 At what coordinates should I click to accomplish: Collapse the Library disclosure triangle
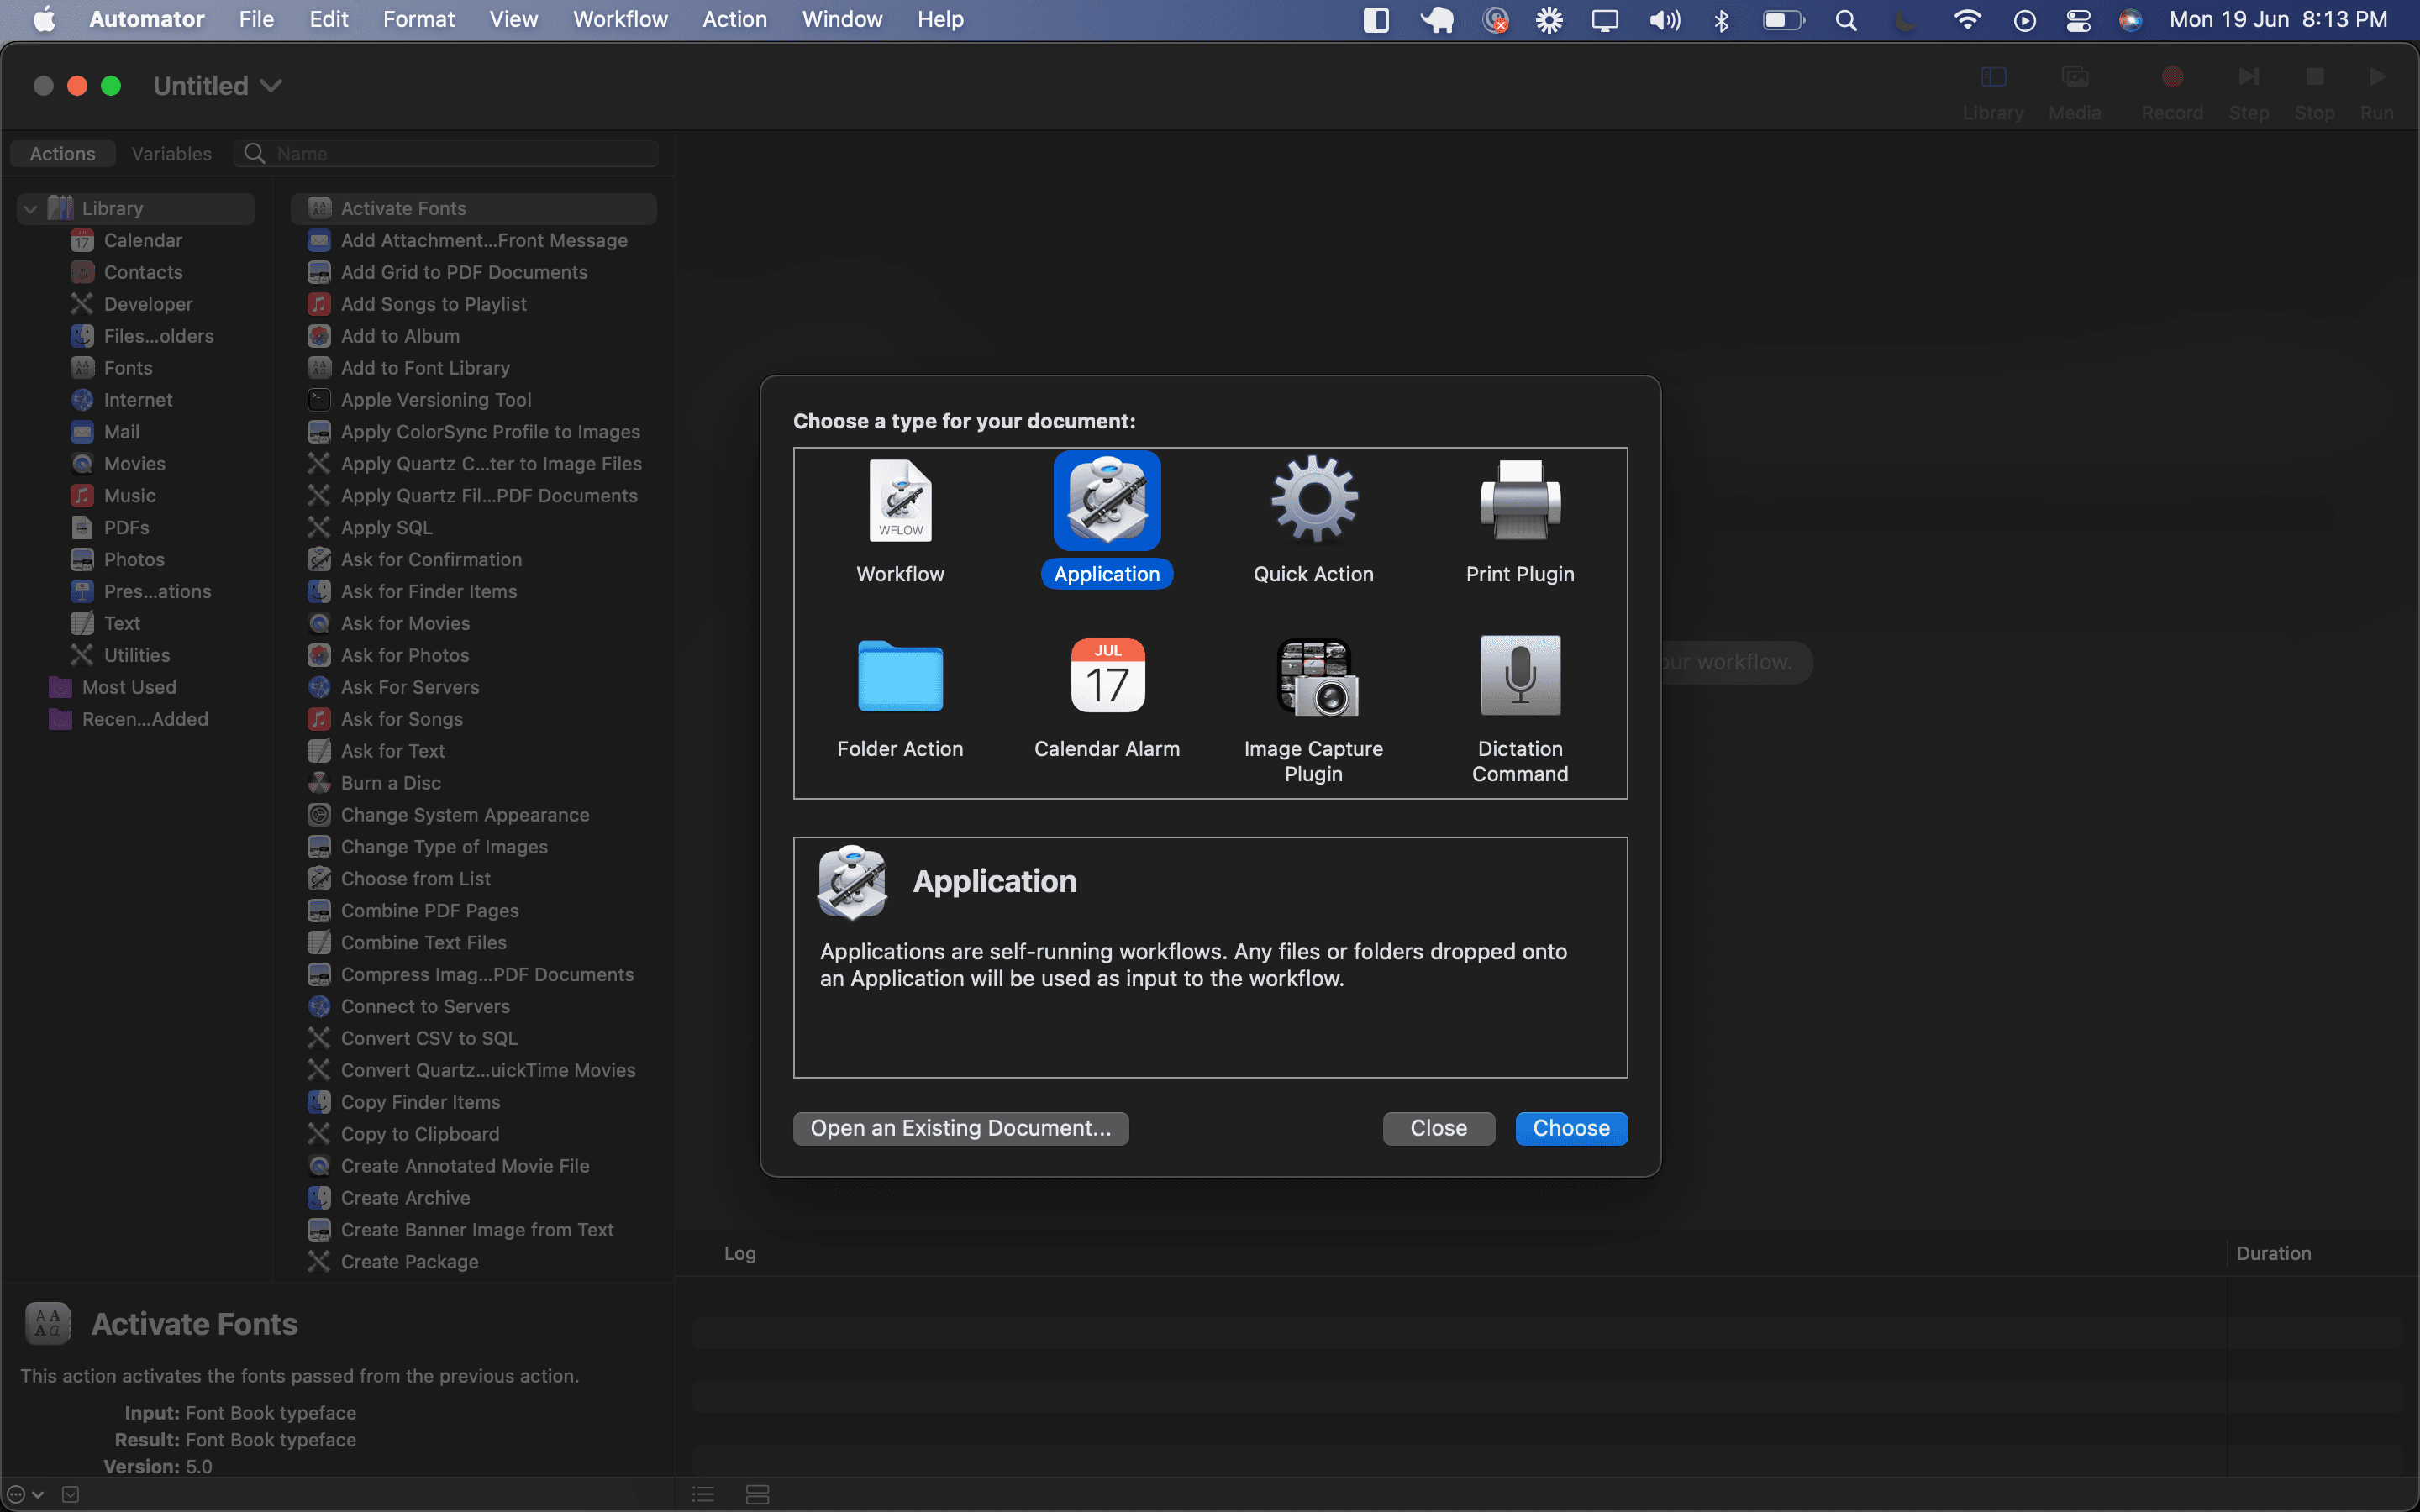[x=30, y=209]
